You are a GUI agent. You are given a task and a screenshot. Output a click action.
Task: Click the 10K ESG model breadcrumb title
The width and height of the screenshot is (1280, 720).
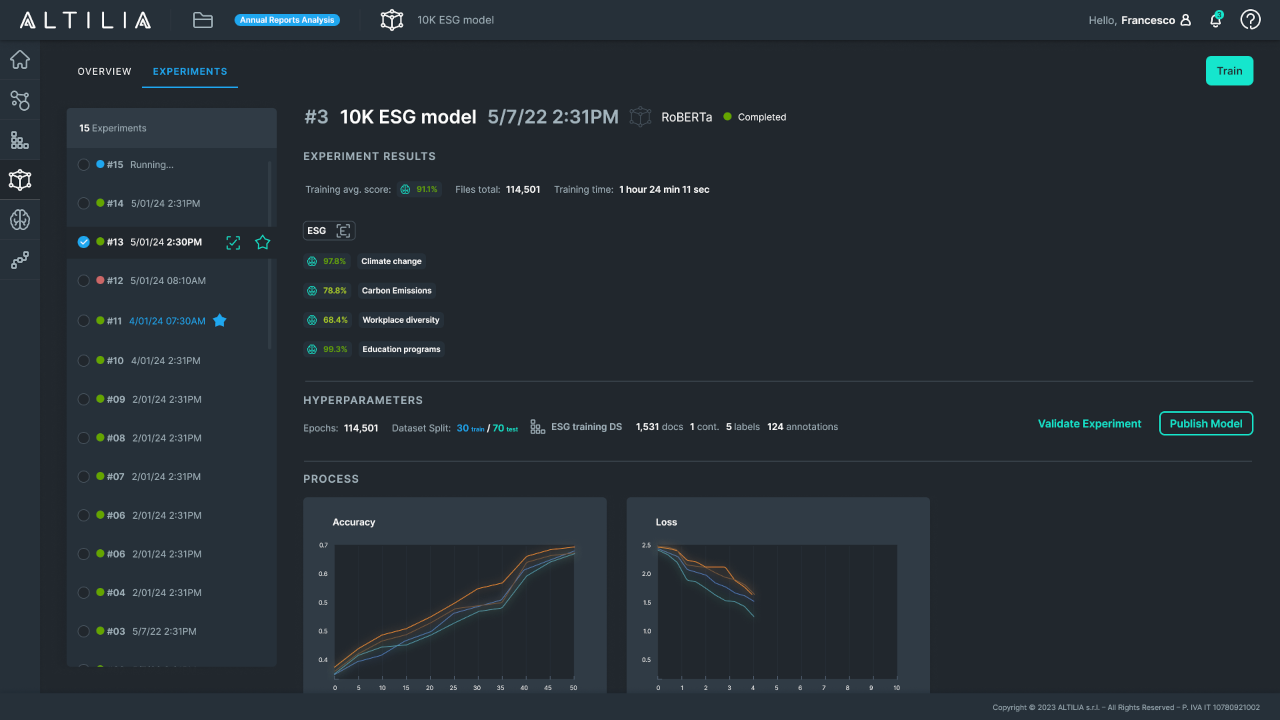455,20
